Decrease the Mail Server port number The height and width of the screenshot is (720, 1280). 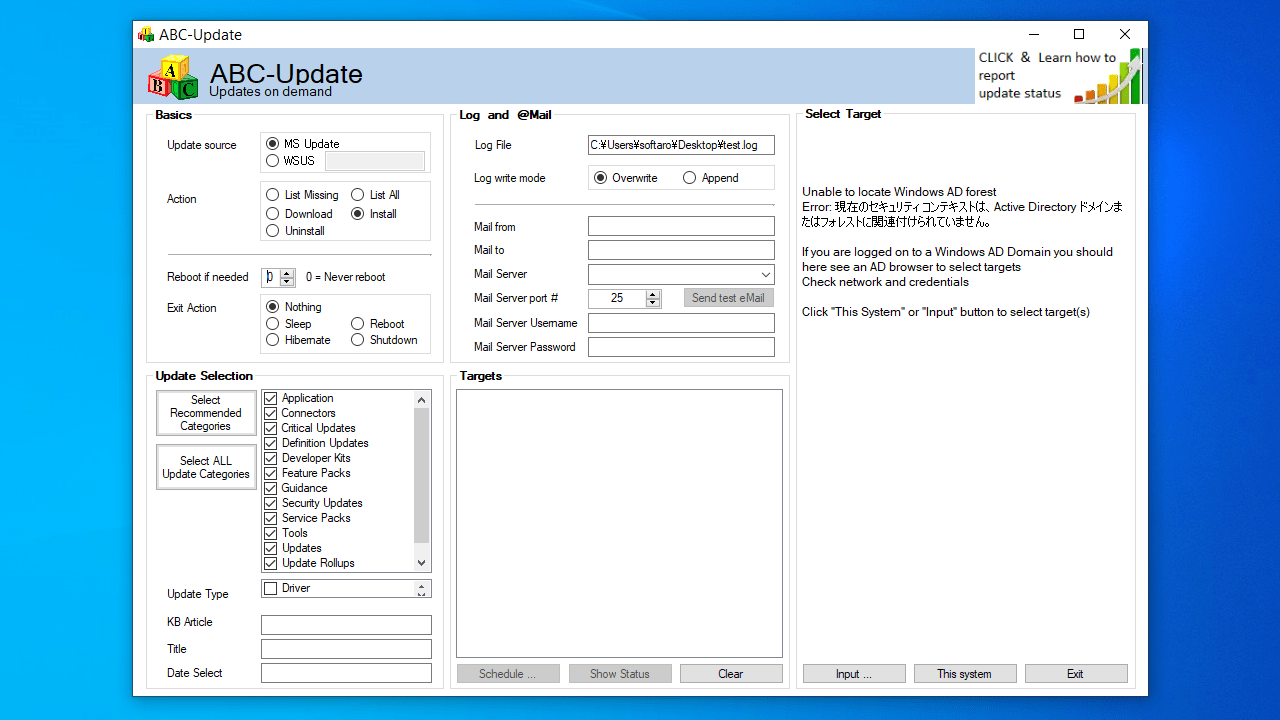[x=653, y=303]
